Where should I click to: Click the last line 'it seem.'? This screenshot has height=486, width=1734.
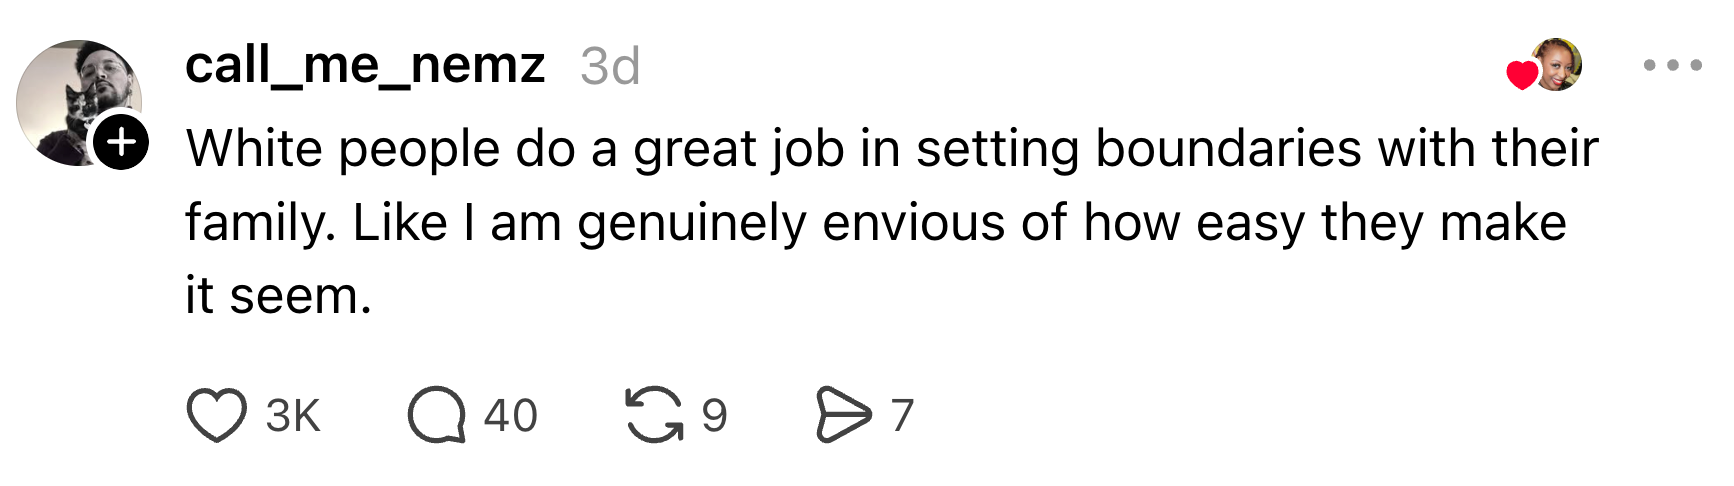tap(278, 296)
